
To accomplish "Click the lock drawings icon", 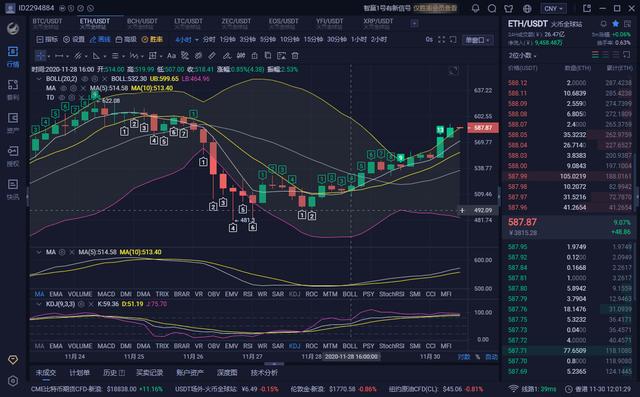I will coord(254,55).
